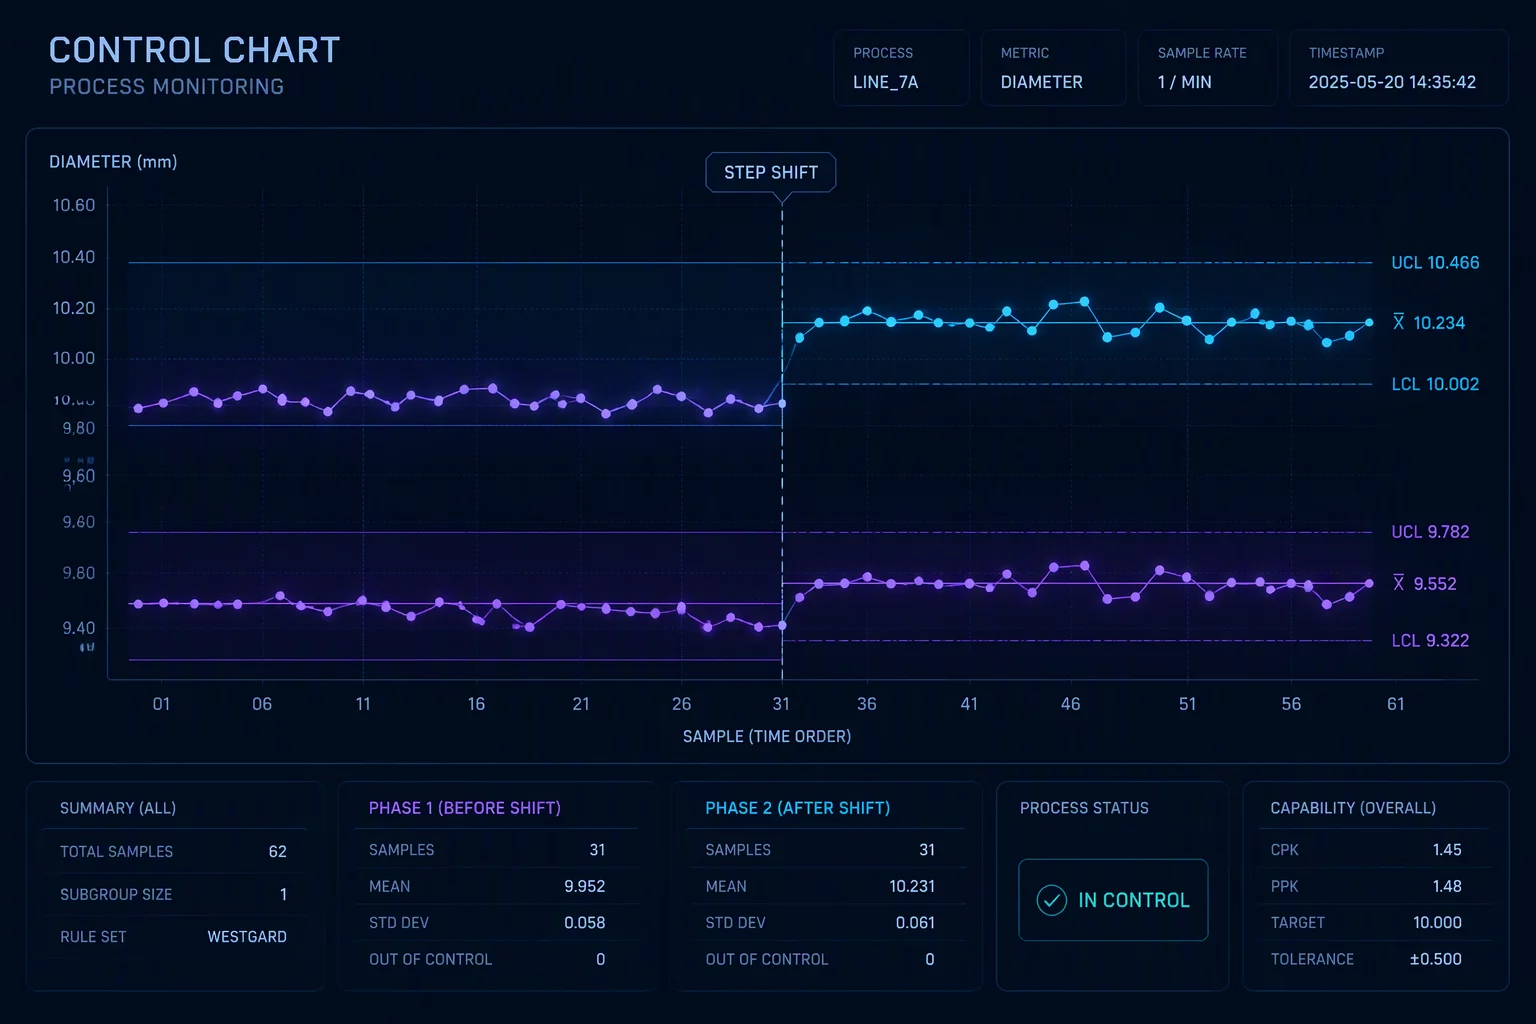This screenshot has width=1536, height=1024.
Task: Click the x-axis tick label 21
Action: tap(581, 704)
